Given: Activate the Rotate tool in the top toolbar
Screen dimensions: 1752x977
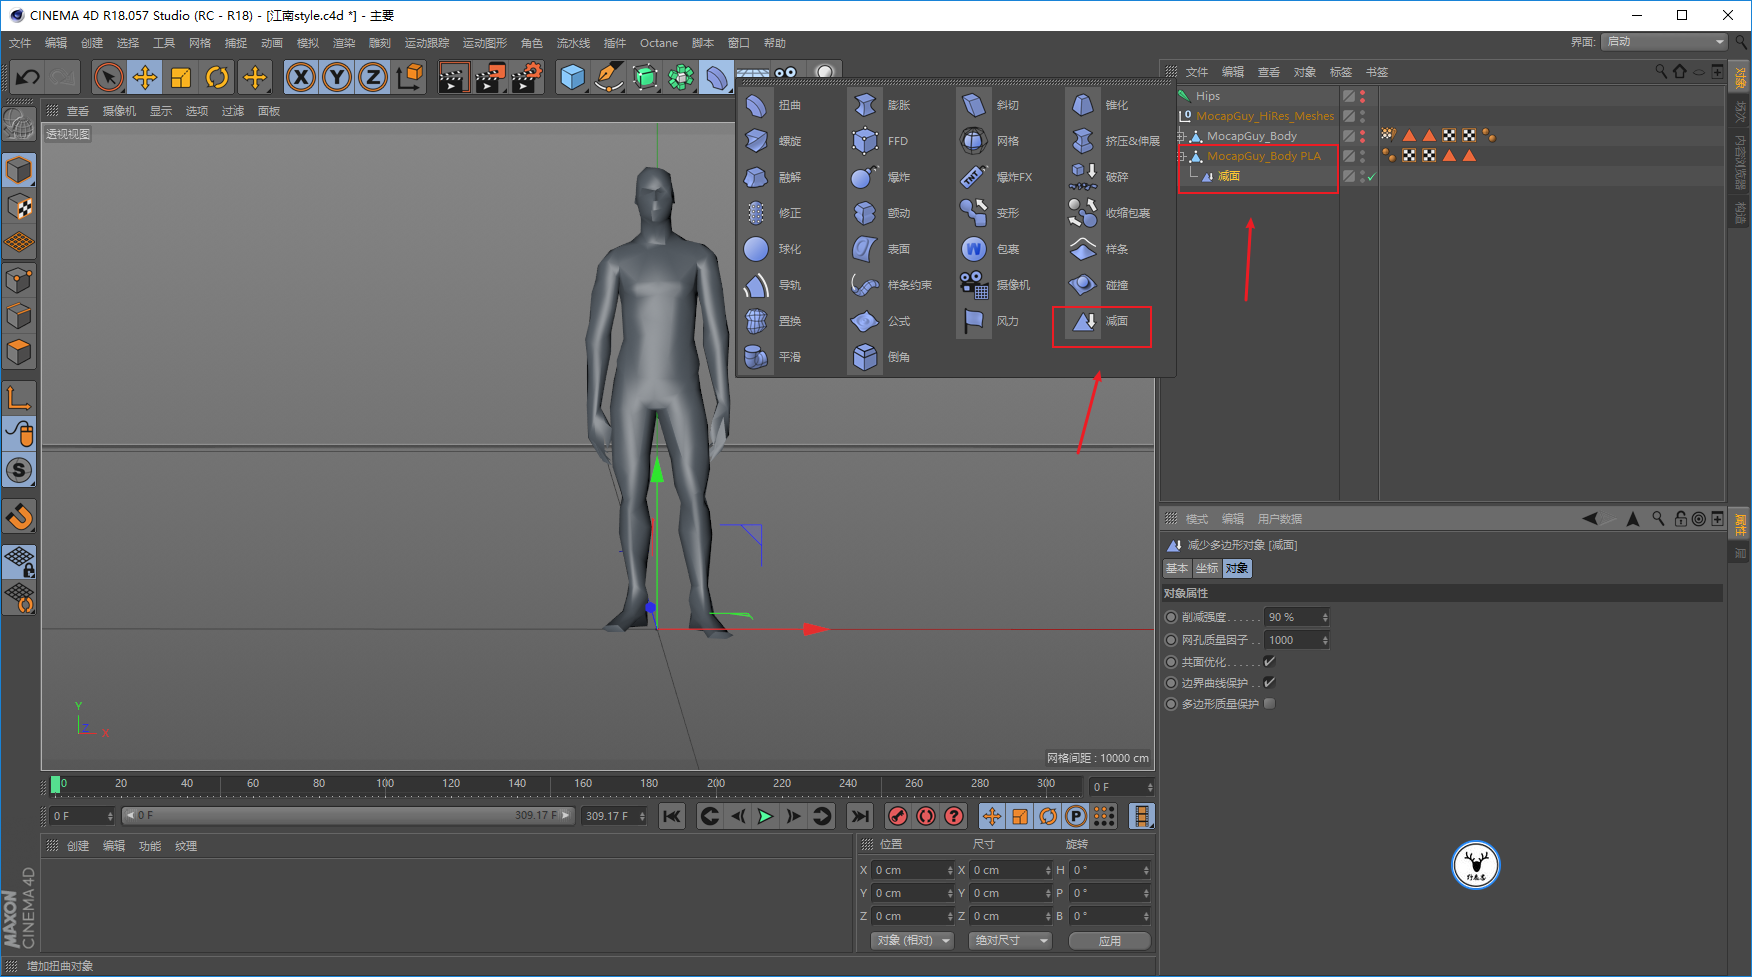Looking at the screenshot, I should point(217,77).
